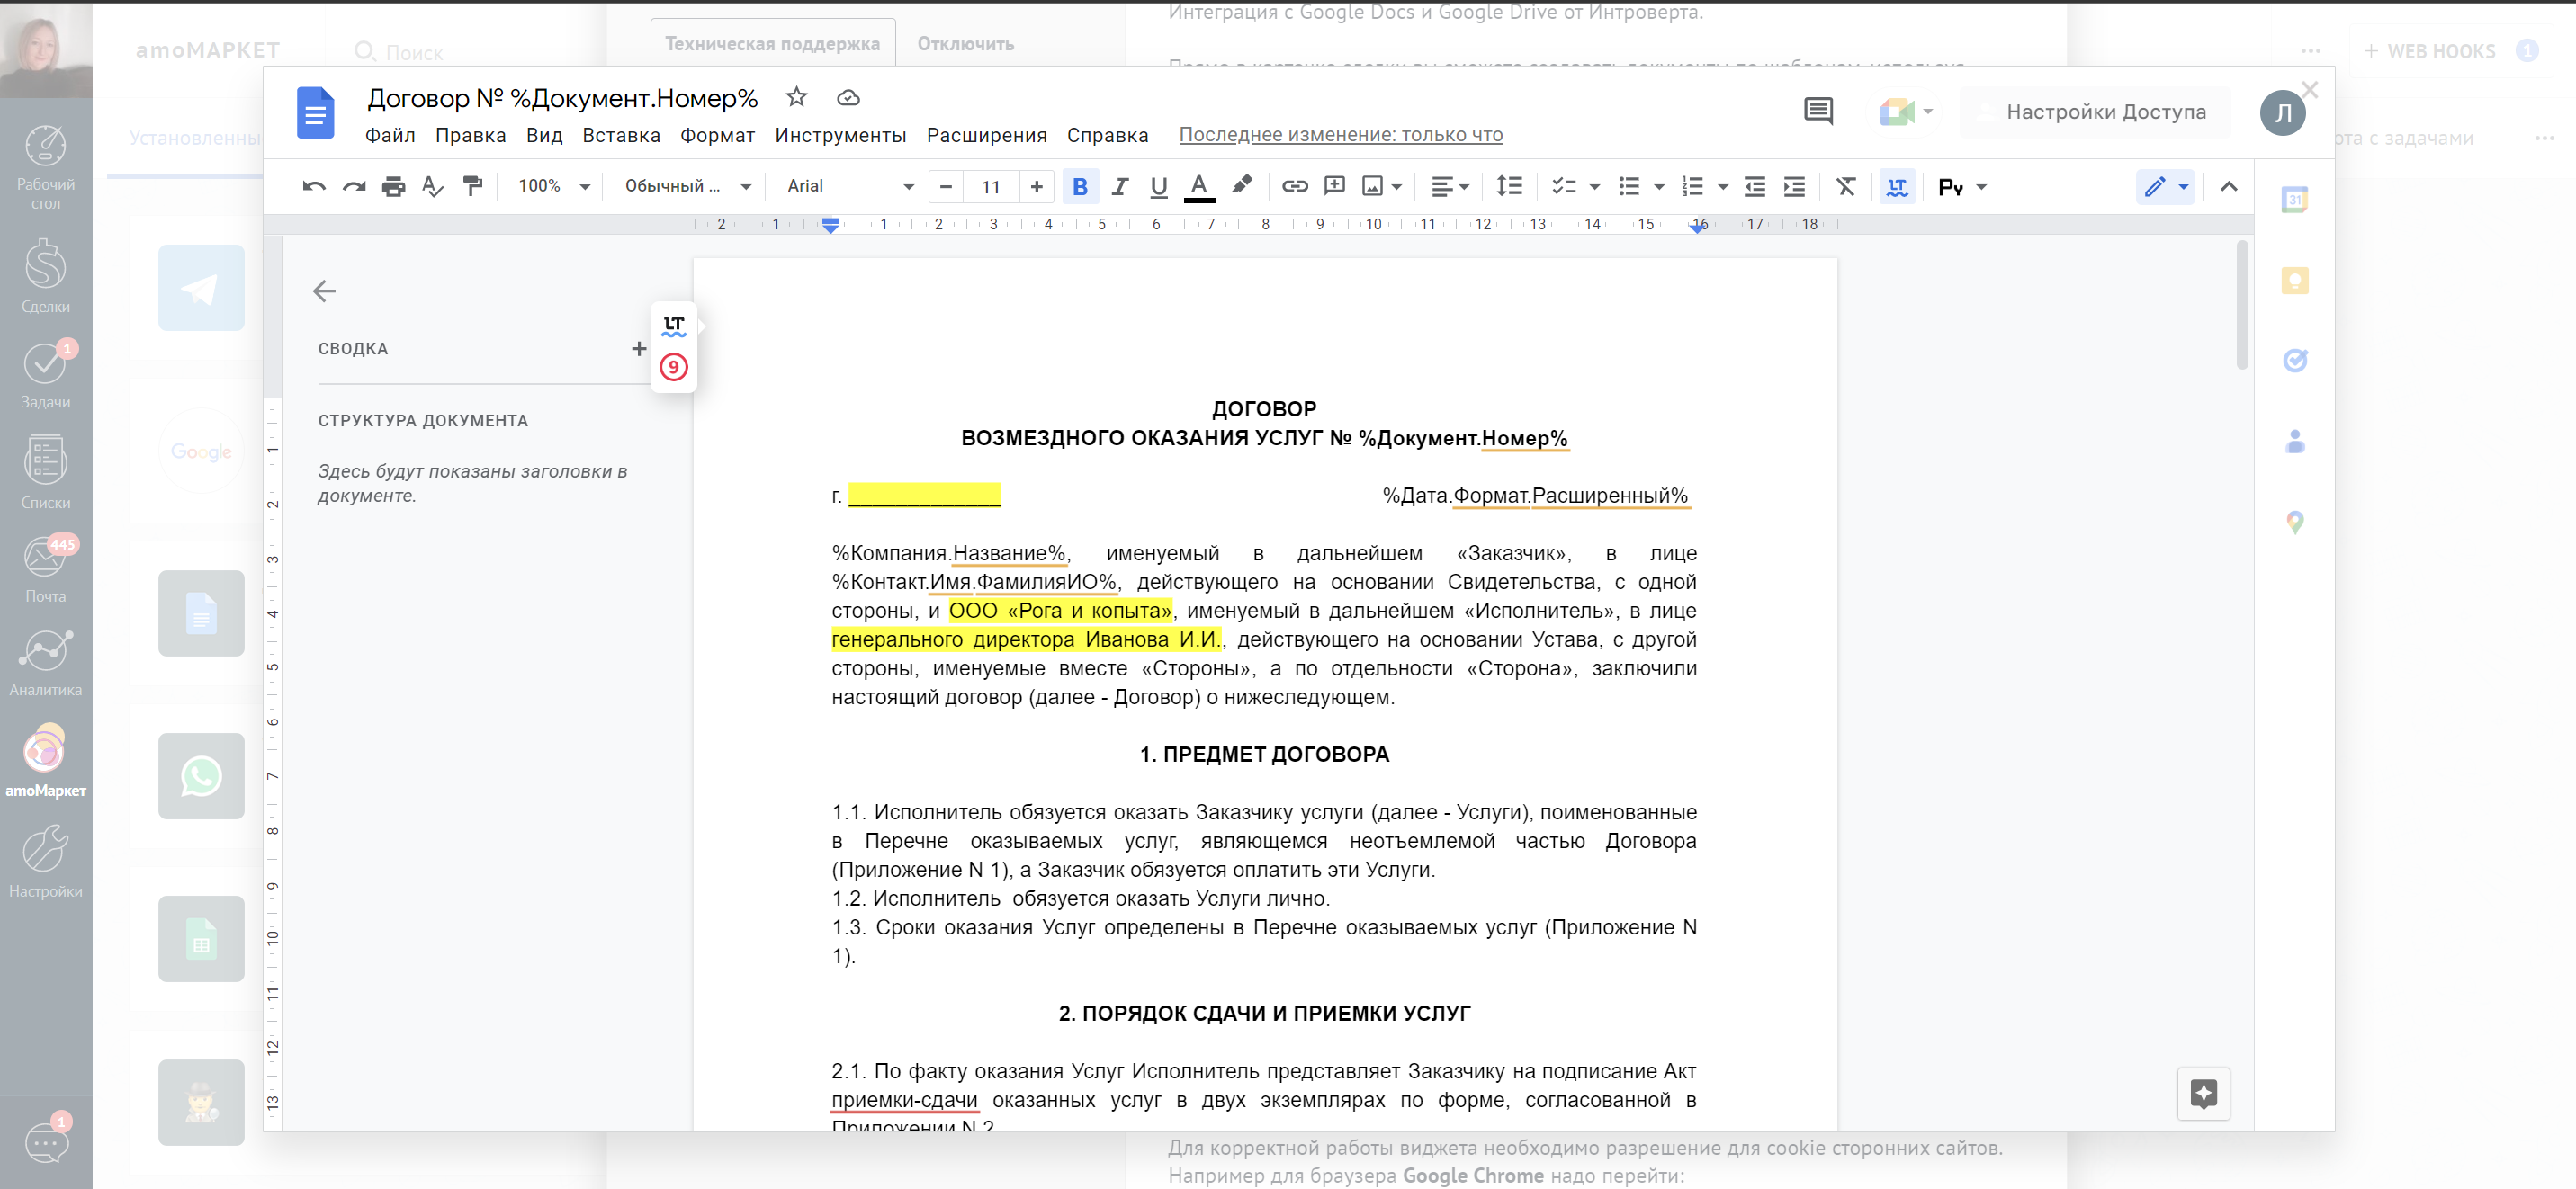The image size is (2576, 1189).
Task: Increase indent of paragraph
Action: pos(1795,187)
